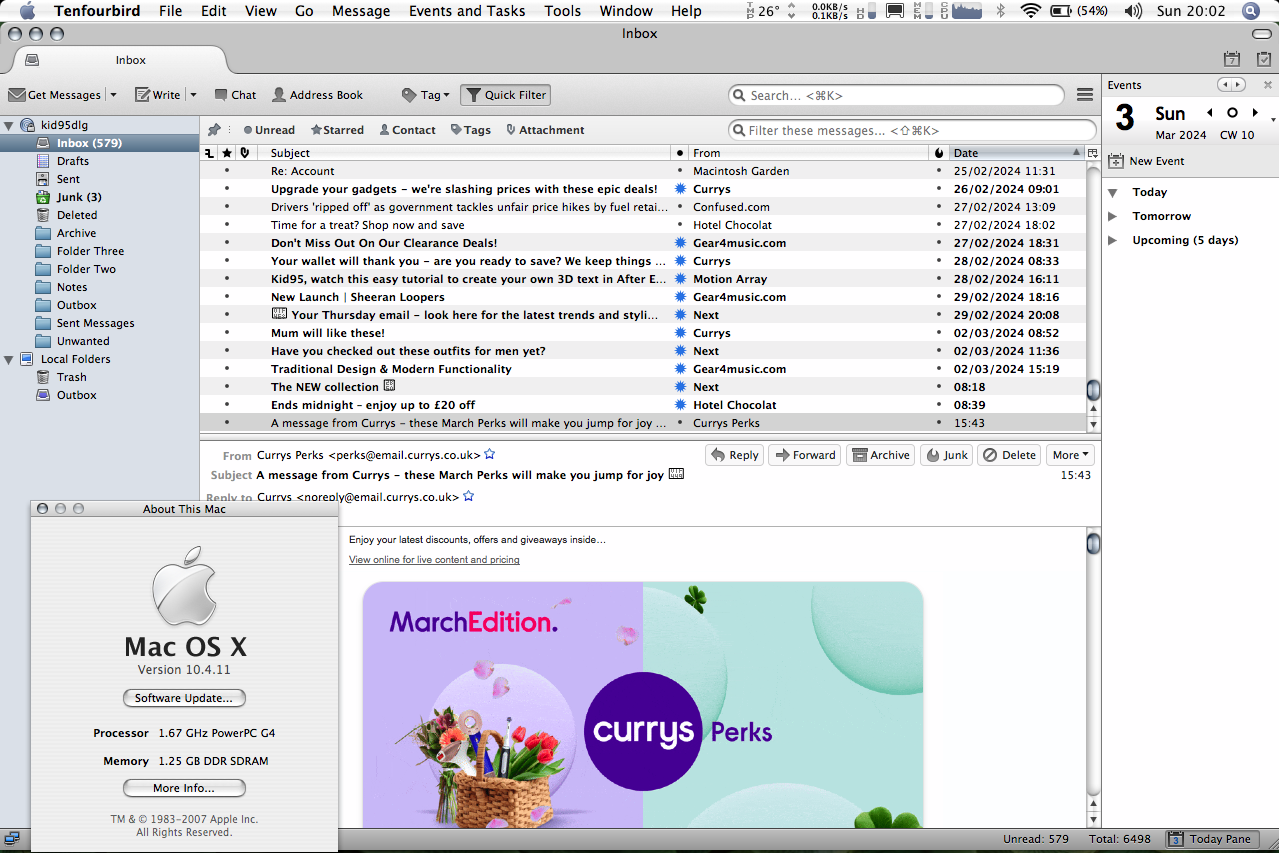Collapse the kid95dlg account tree
1279x853 pixels.
tap(9, 125)
